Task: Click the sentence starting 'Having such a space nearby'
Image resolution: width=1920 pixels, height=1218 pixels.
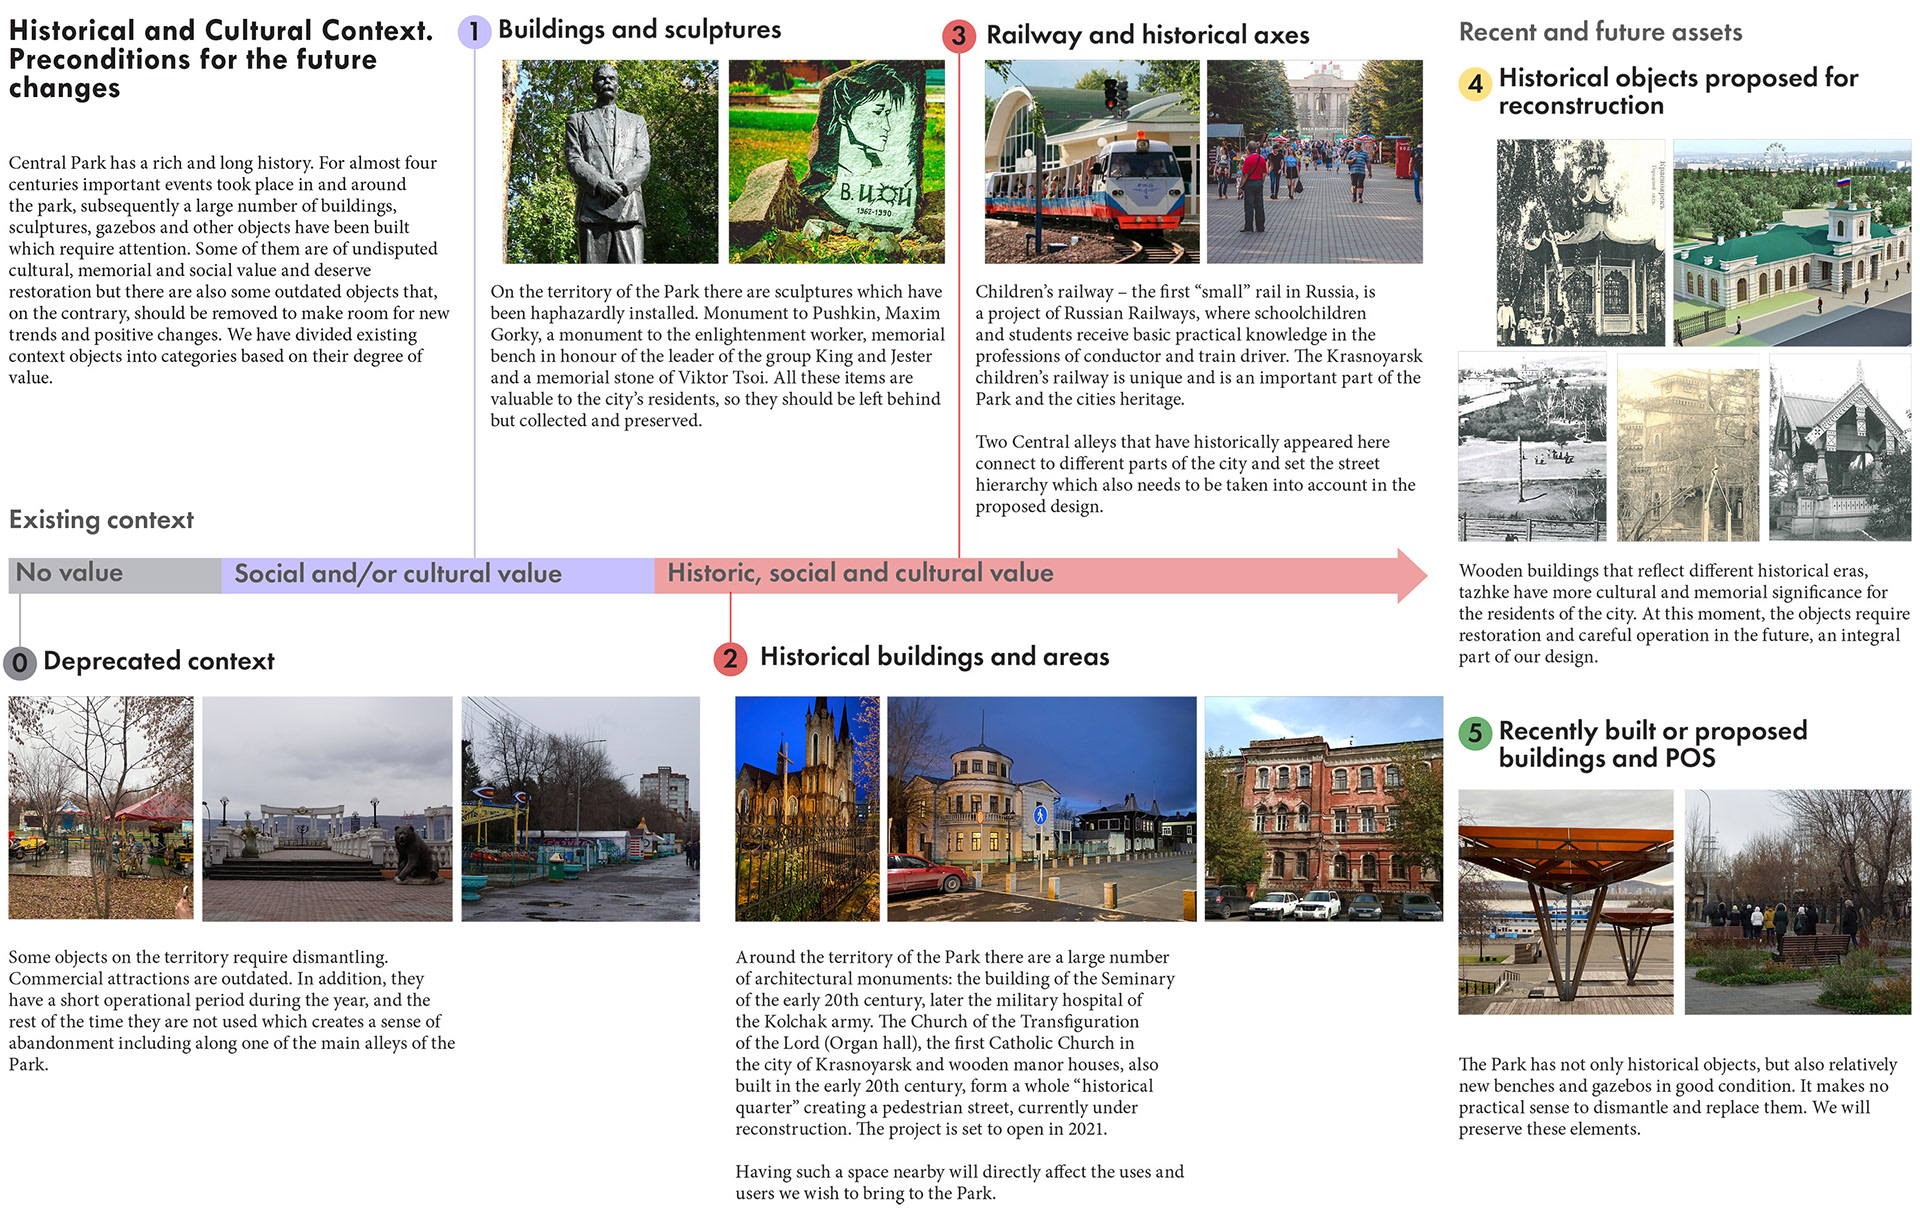Action: 959,1182
